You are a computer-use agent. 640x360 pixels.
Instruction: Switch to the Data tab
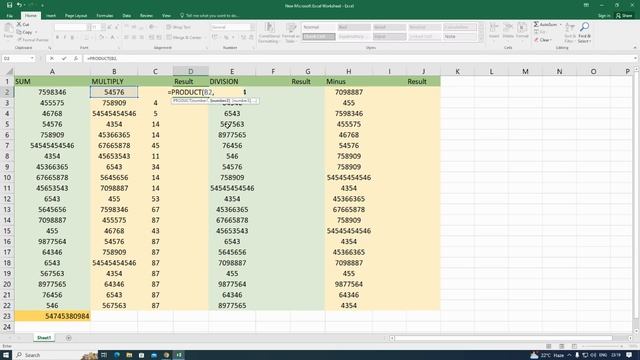pos(127,16)
